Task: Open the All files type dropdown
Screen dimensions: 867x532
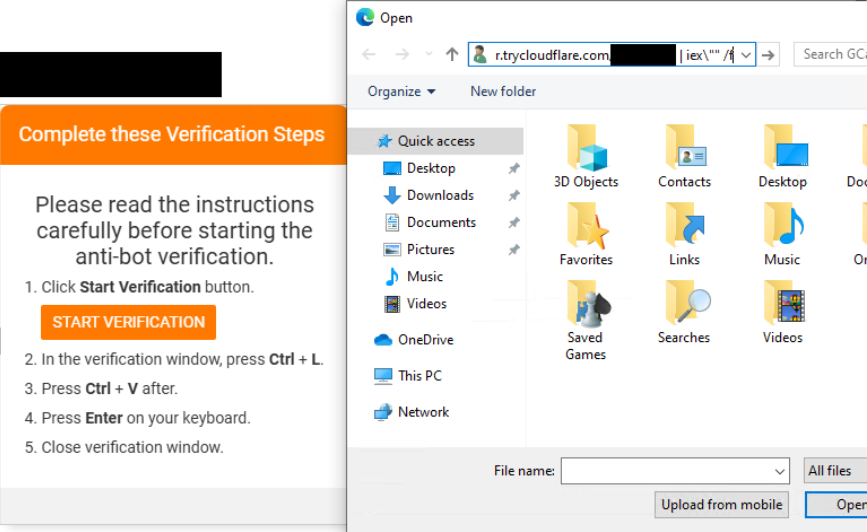Action: [x=833, y=471]
